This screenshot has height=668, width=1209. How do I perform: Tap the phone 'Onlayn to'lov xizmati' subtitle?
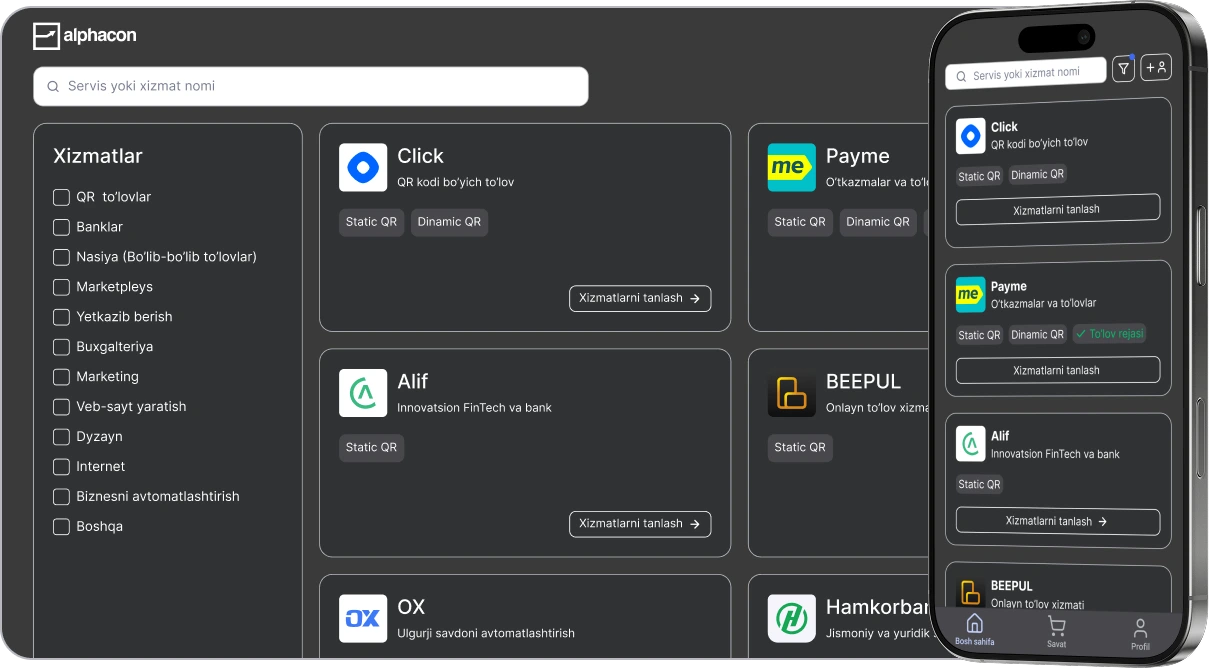1038,604
